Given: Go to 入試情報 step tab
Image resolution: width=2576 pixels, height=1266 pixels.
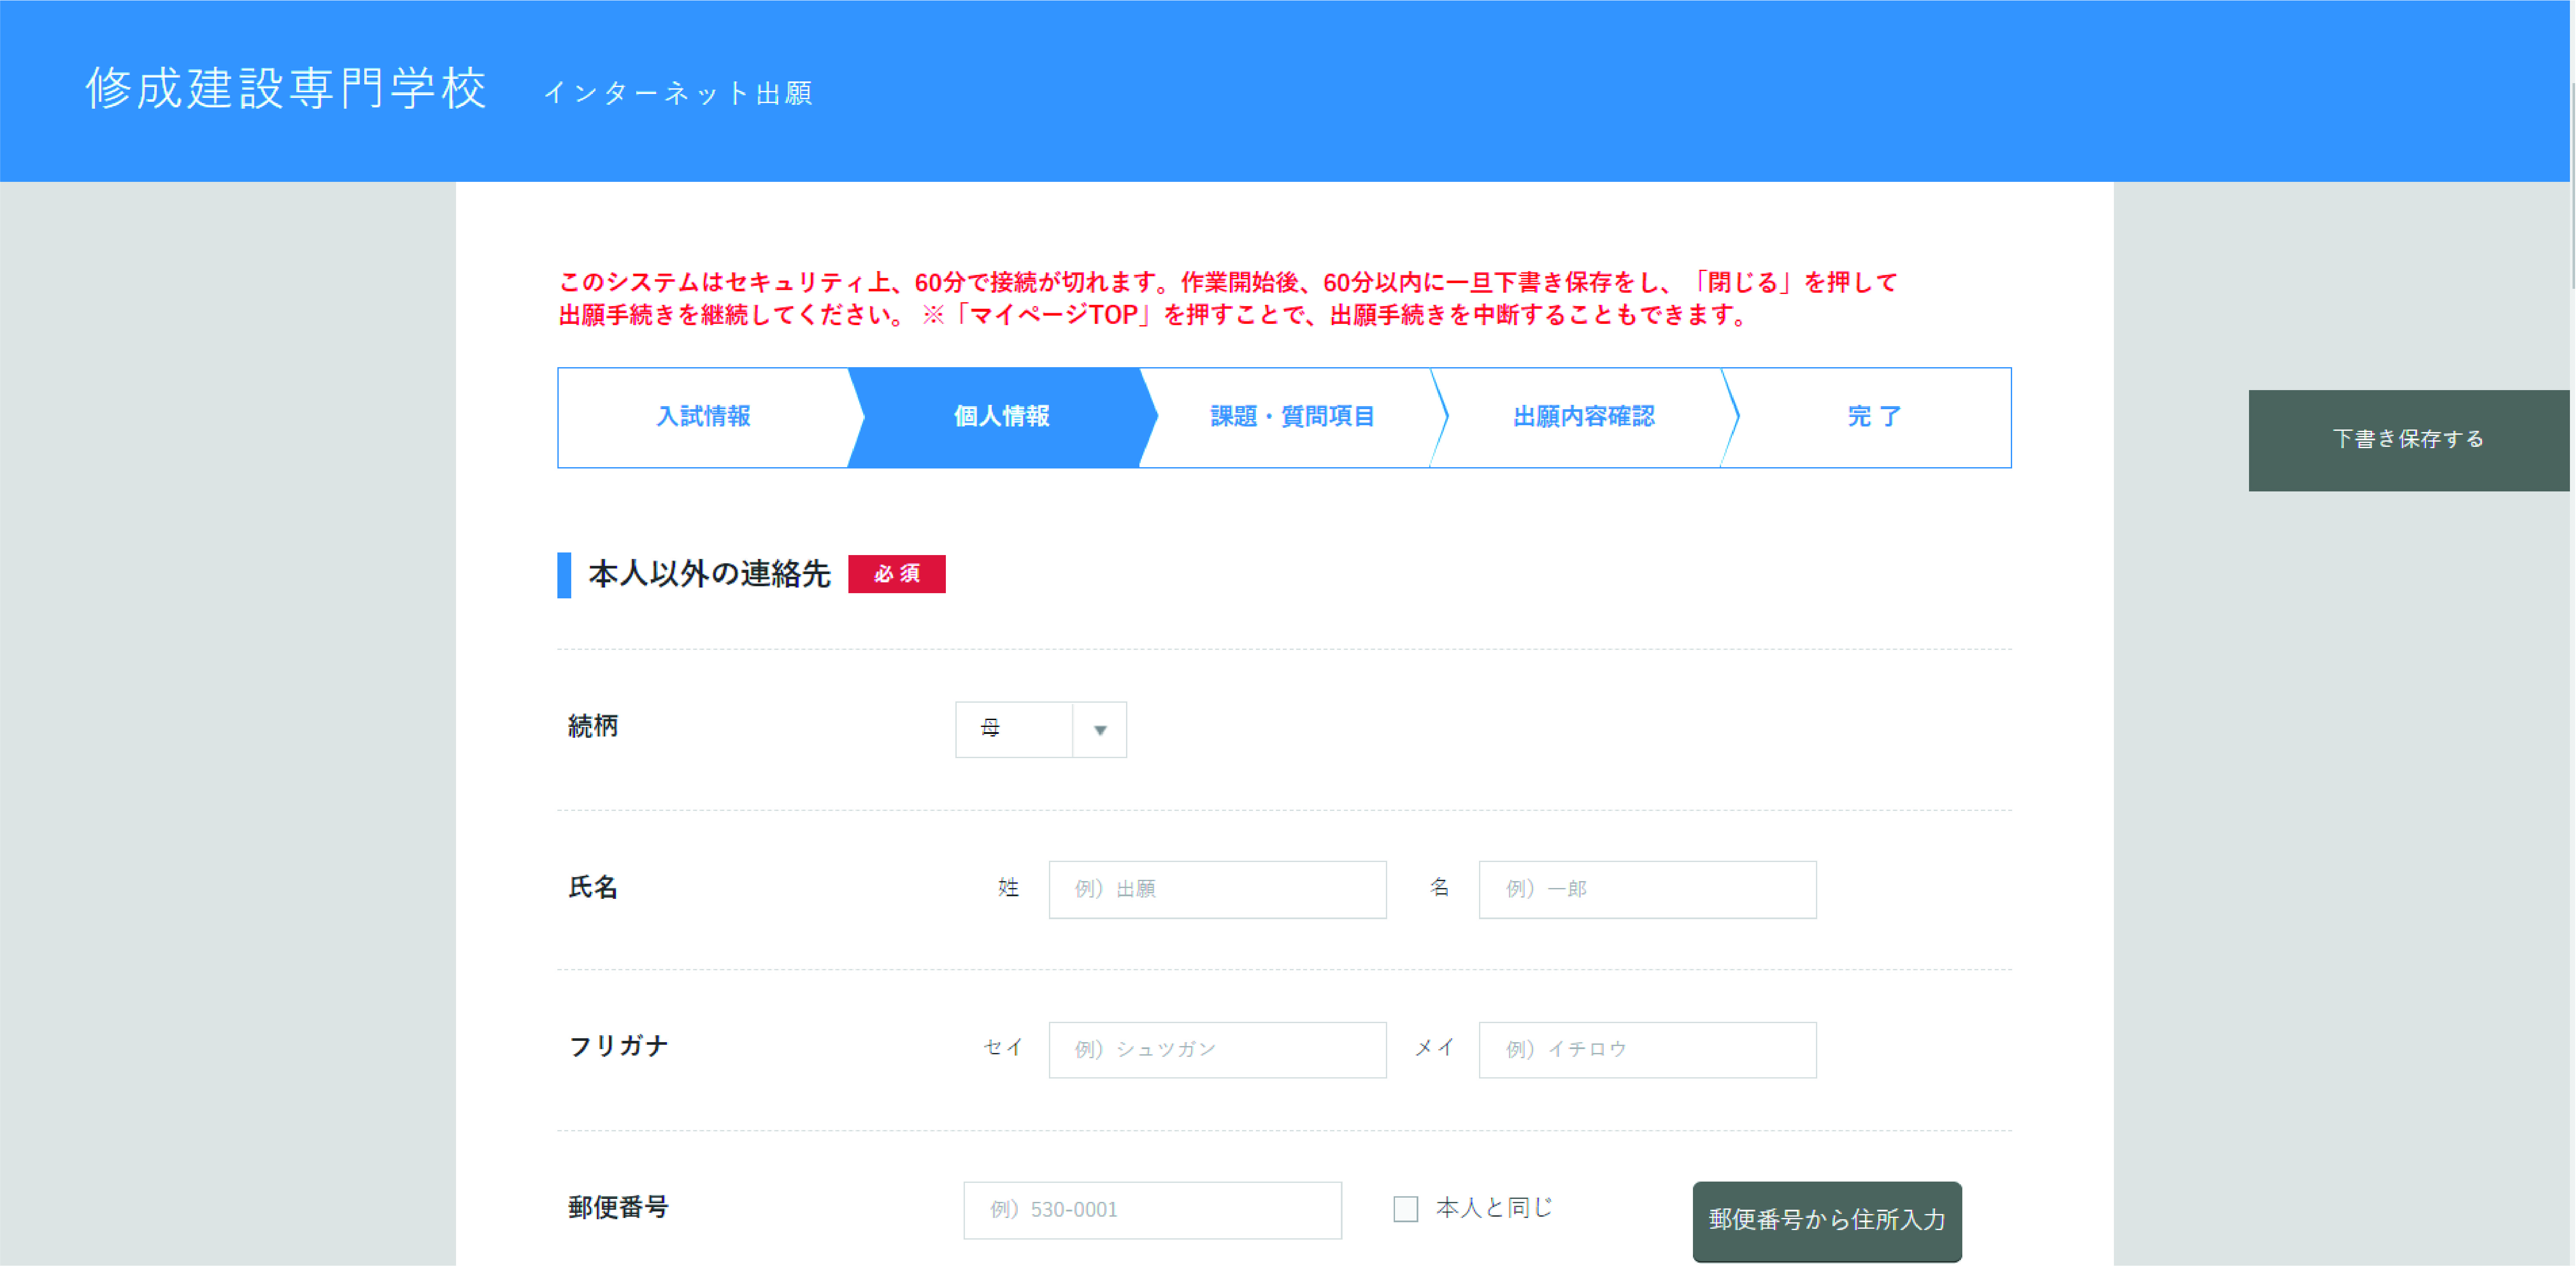Looking at the screenshot, I should pyautogui.click(x=703, y=416).
